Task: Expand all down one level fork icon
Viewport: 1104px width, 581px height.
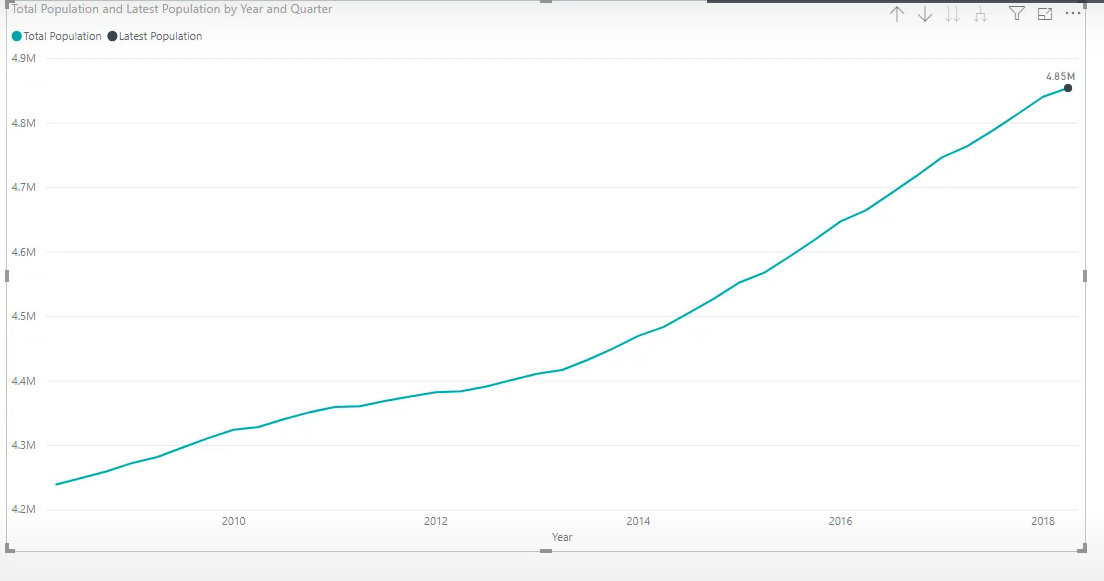Action: 980,14
